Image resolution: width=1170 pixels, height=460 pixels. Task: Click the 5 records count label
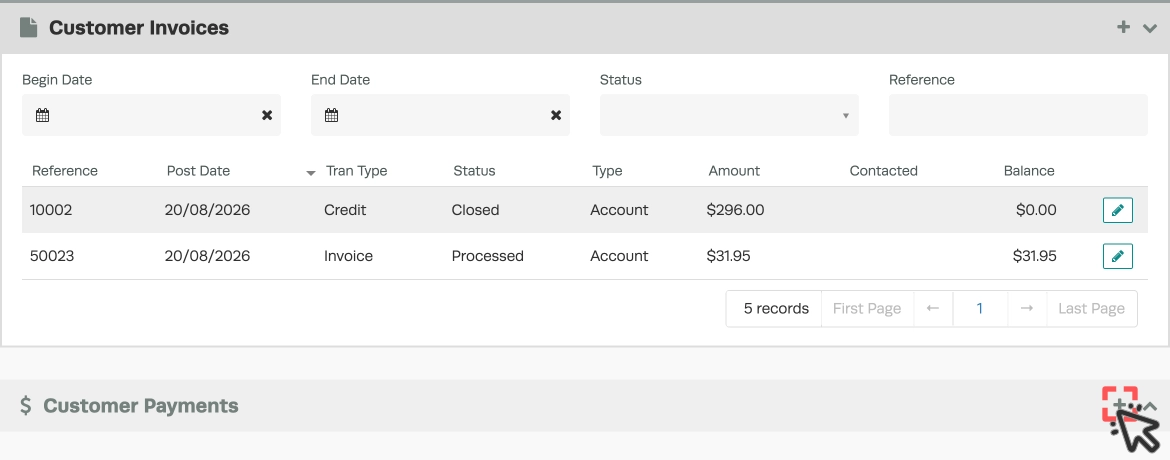pos(776,308)
